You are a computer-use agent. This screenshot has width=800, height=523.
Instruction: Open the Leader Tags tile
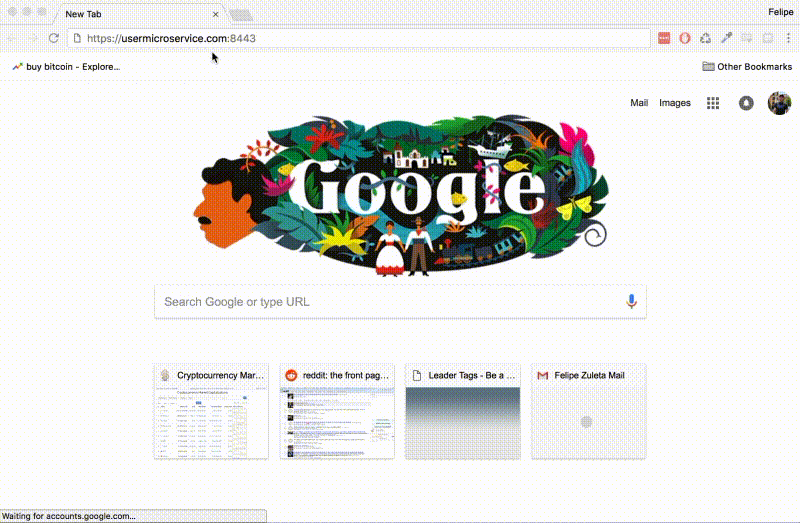pos(463,411)
